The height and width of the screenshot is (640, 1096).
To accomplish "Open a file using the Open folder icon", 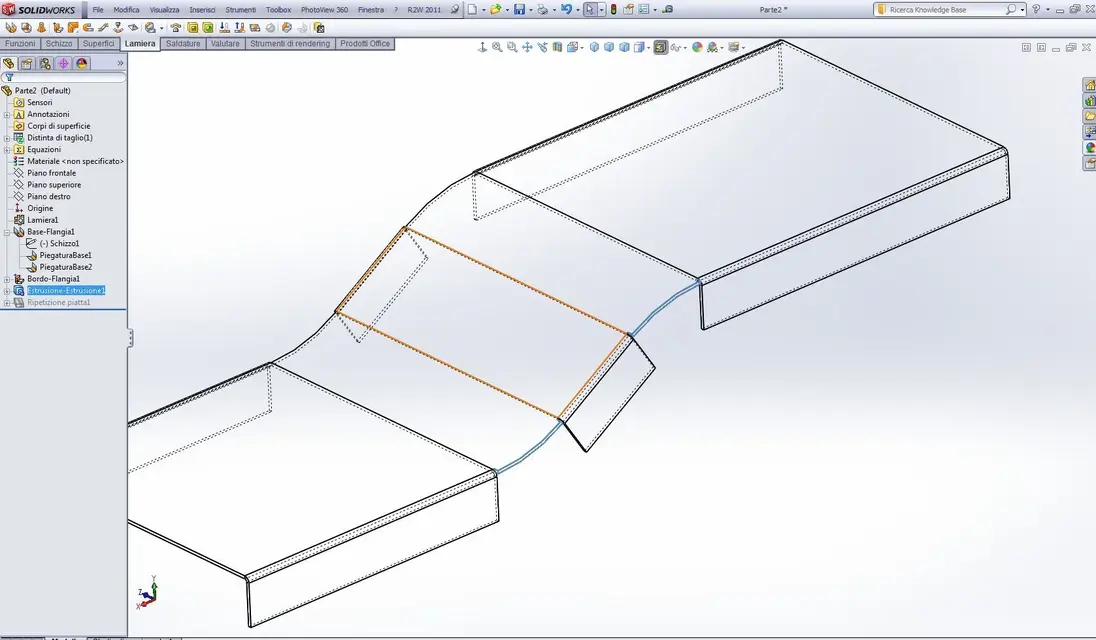I will [x=496, y=9].
